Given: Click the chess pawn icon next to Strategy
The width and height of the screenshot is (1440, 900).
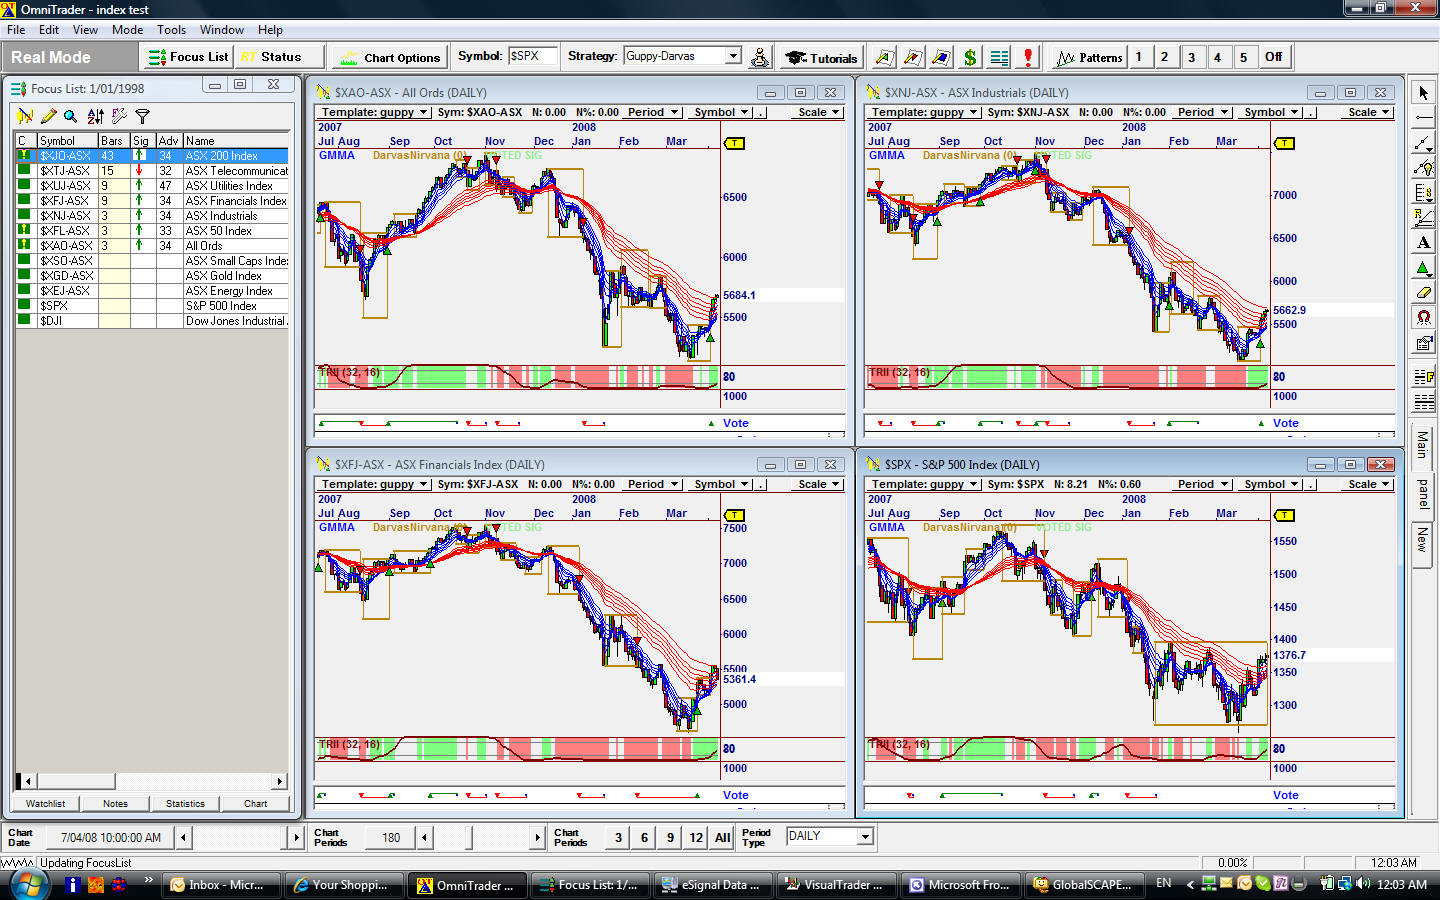Looking at the screenshot, I should (x=760, y=57).
